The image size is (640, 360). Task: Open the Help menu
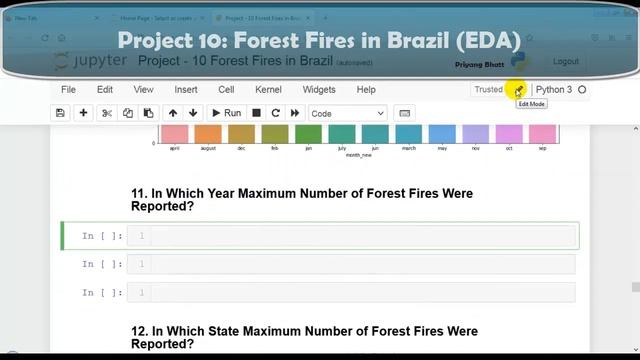click(366, 89)
